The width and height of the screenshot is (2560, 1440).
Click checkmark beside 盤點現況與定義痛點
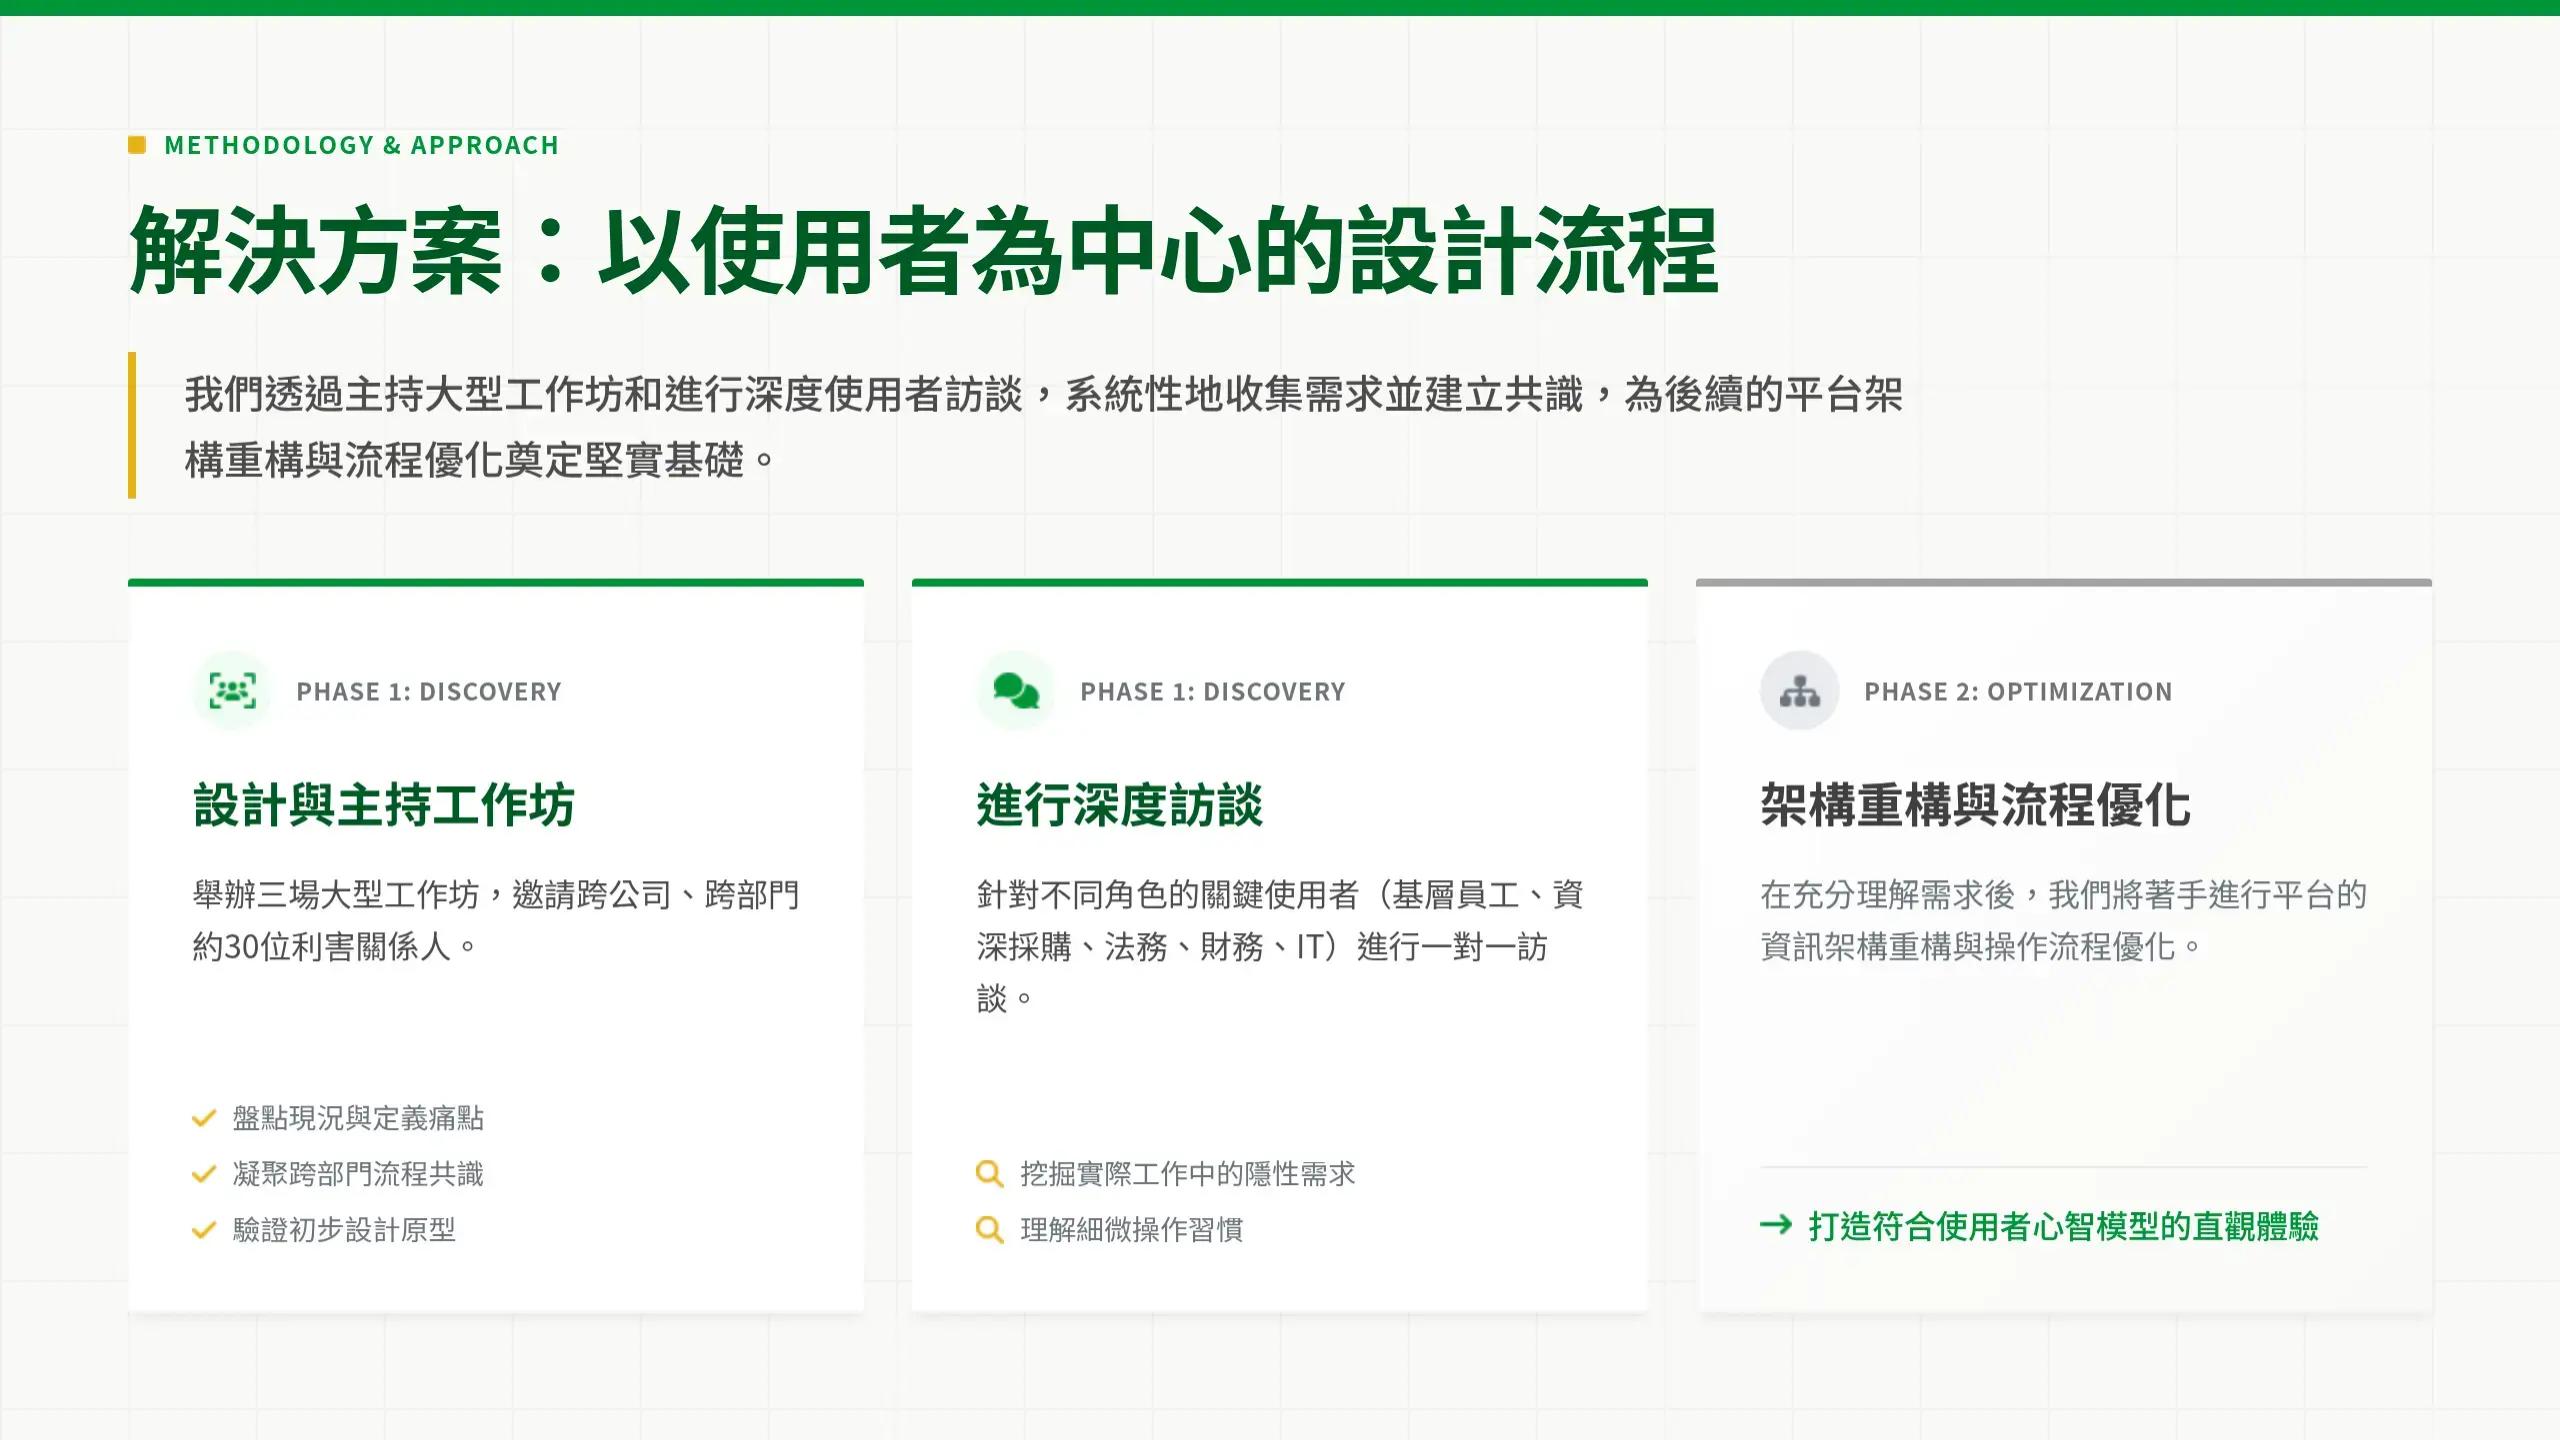tap(204, 1118)
